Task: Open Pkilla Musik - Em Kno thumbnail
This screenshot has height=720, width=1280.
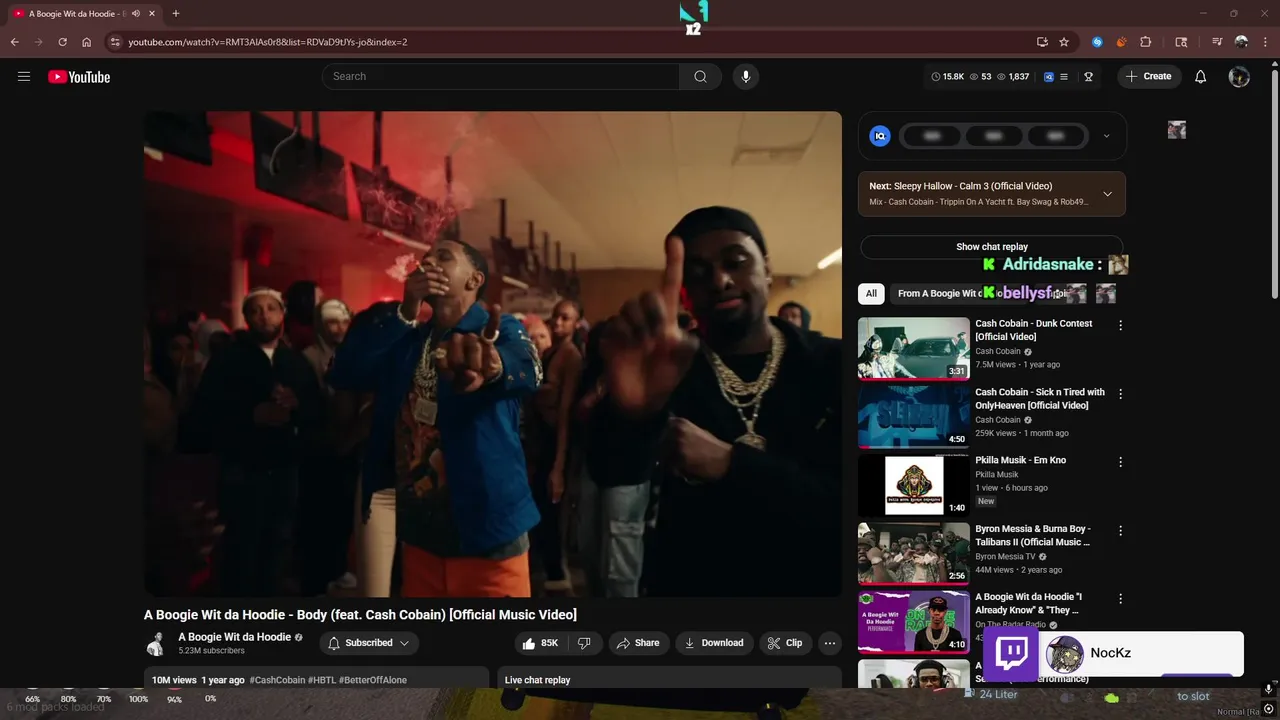Action: tap(914, 485)
